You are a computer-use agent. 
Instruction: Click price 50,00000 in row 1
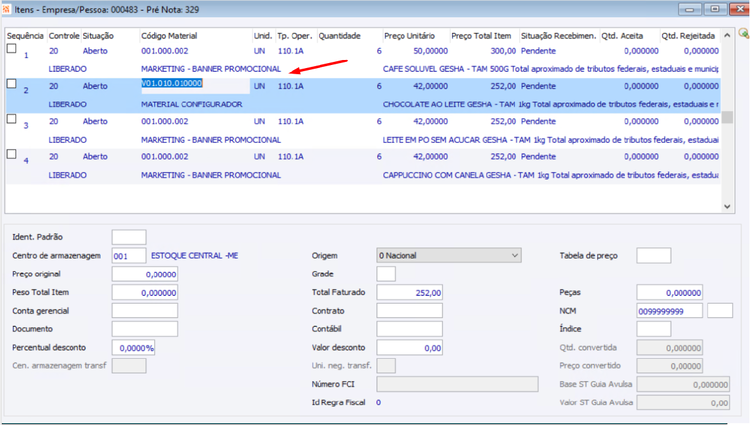430,51
